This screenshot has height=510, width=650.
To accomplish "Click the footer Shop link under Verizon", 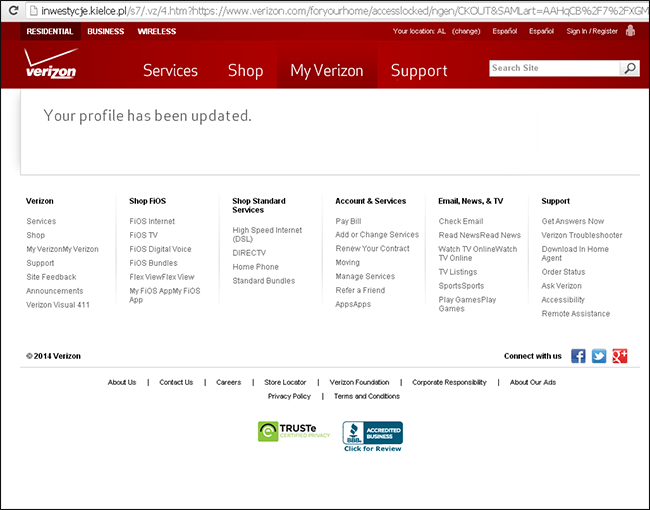I will point(36,235).
